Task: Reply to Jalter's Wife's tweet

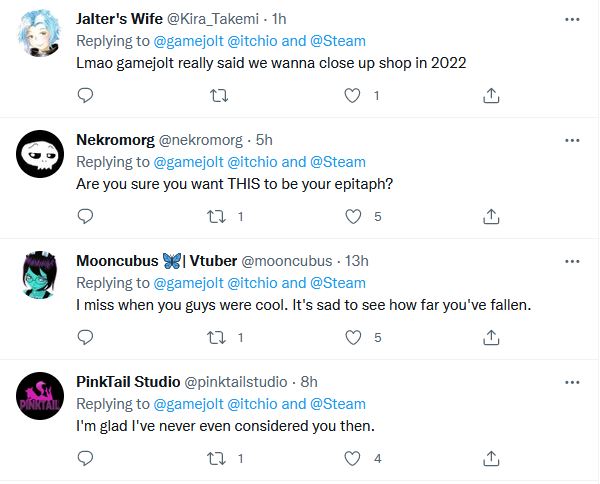Action: click(85, 96)
